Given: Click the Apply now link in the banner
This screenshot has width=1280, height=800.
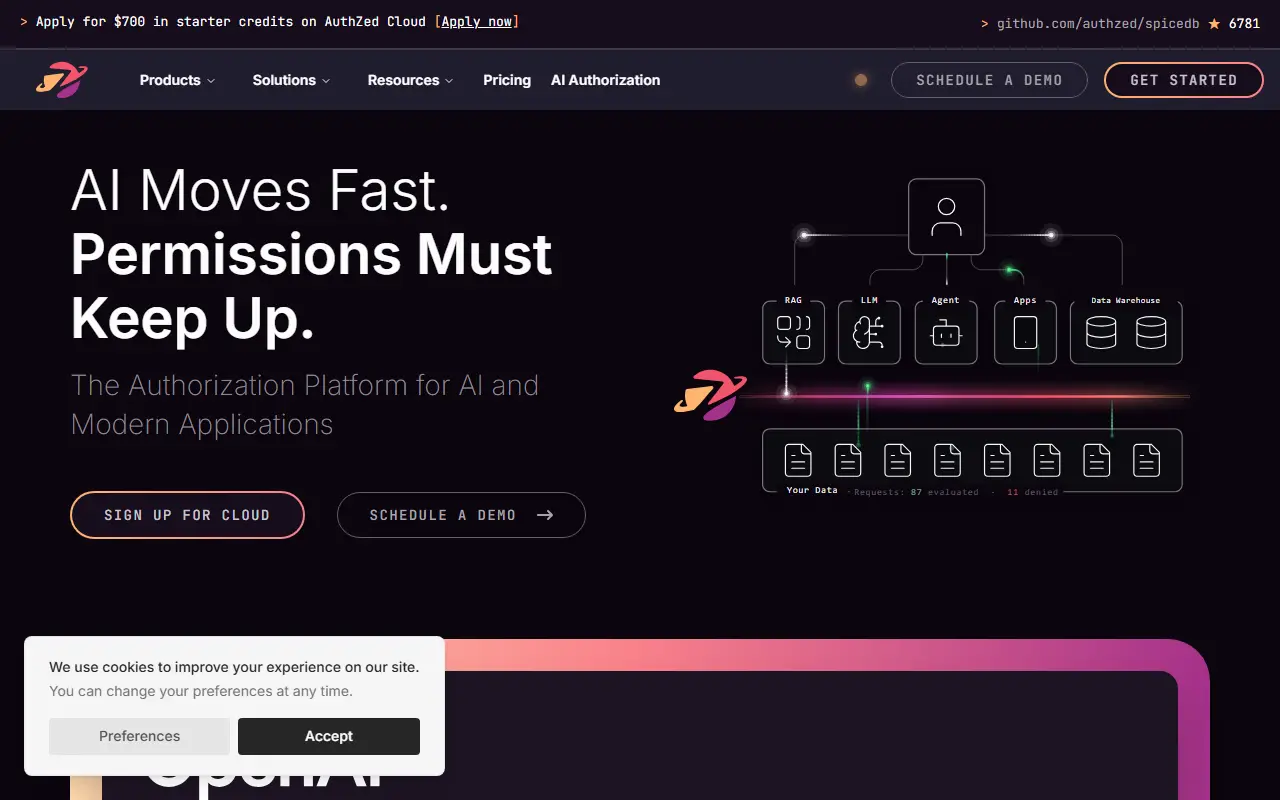Looking at the screenshot, I should click(x=477, y=22).
